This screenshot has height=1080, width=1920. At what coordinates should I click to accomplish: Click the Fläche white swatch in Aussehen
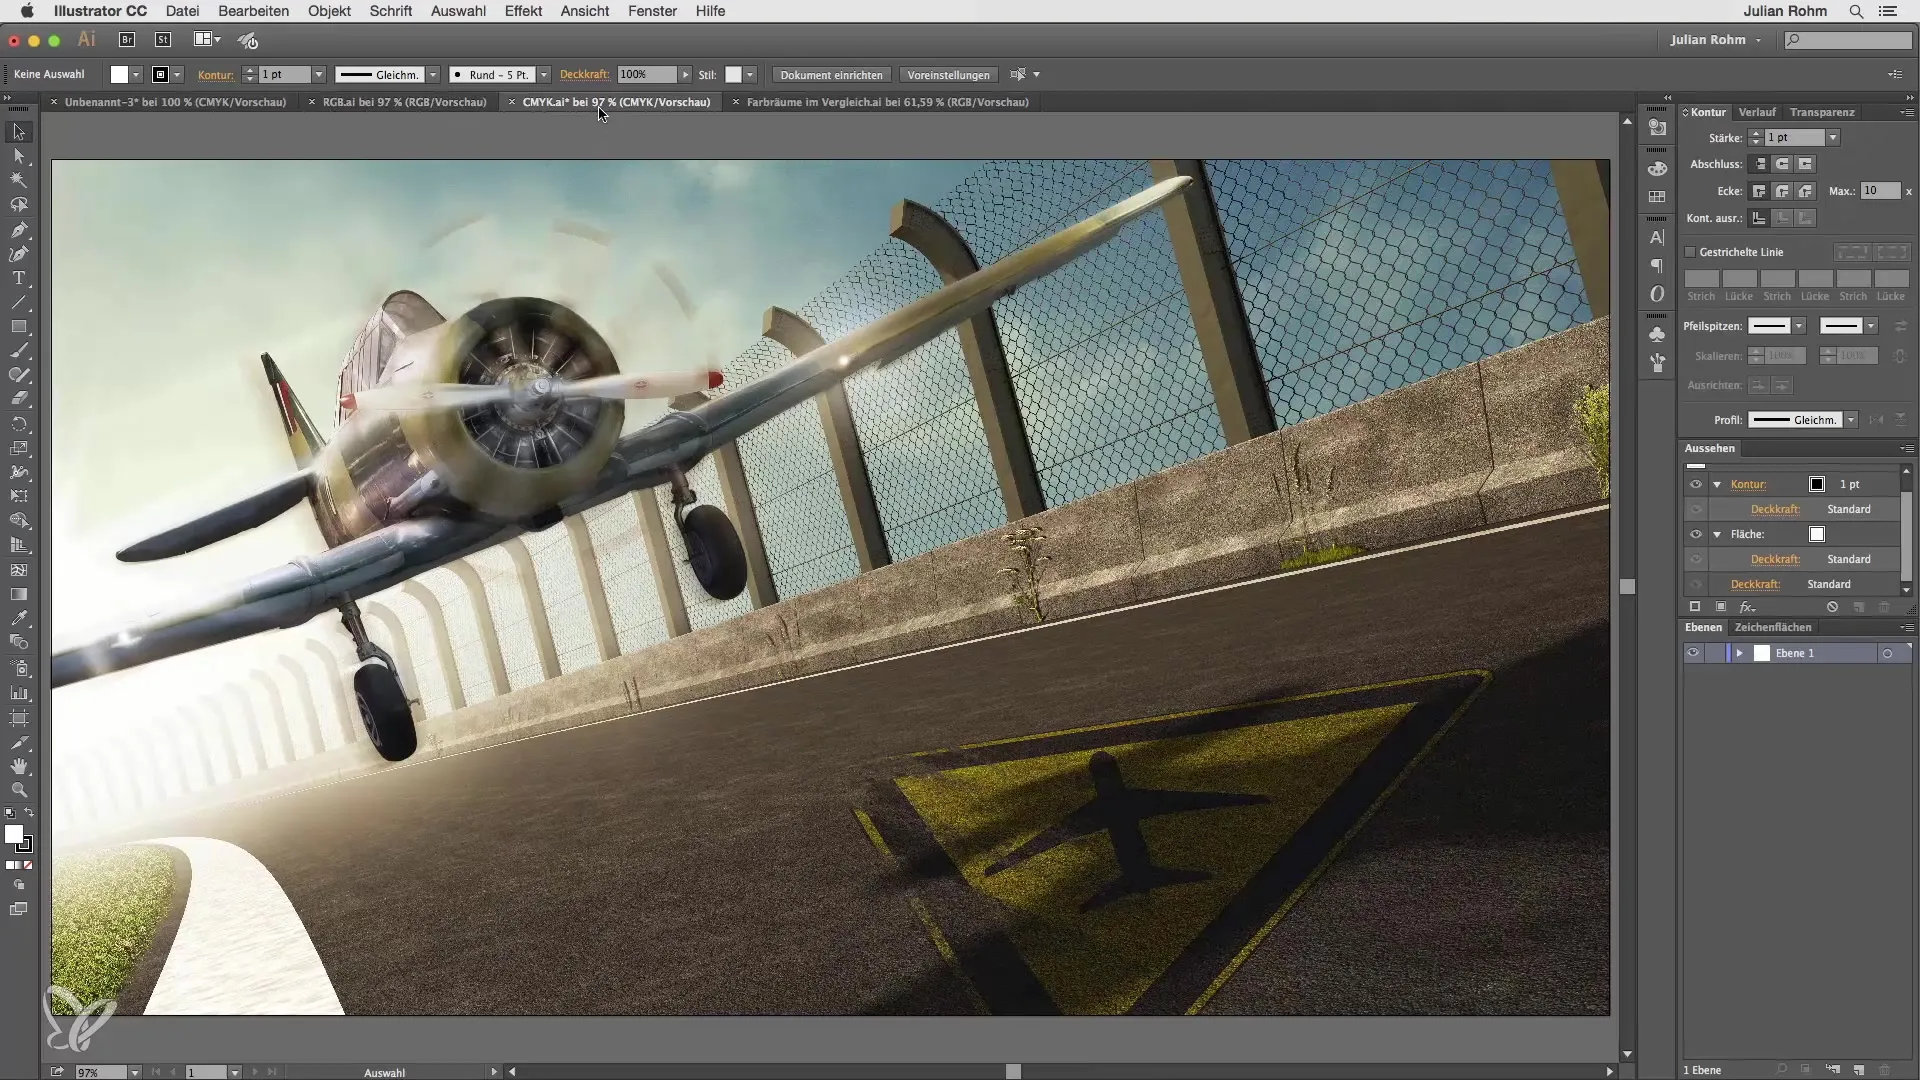[1817, 534]
